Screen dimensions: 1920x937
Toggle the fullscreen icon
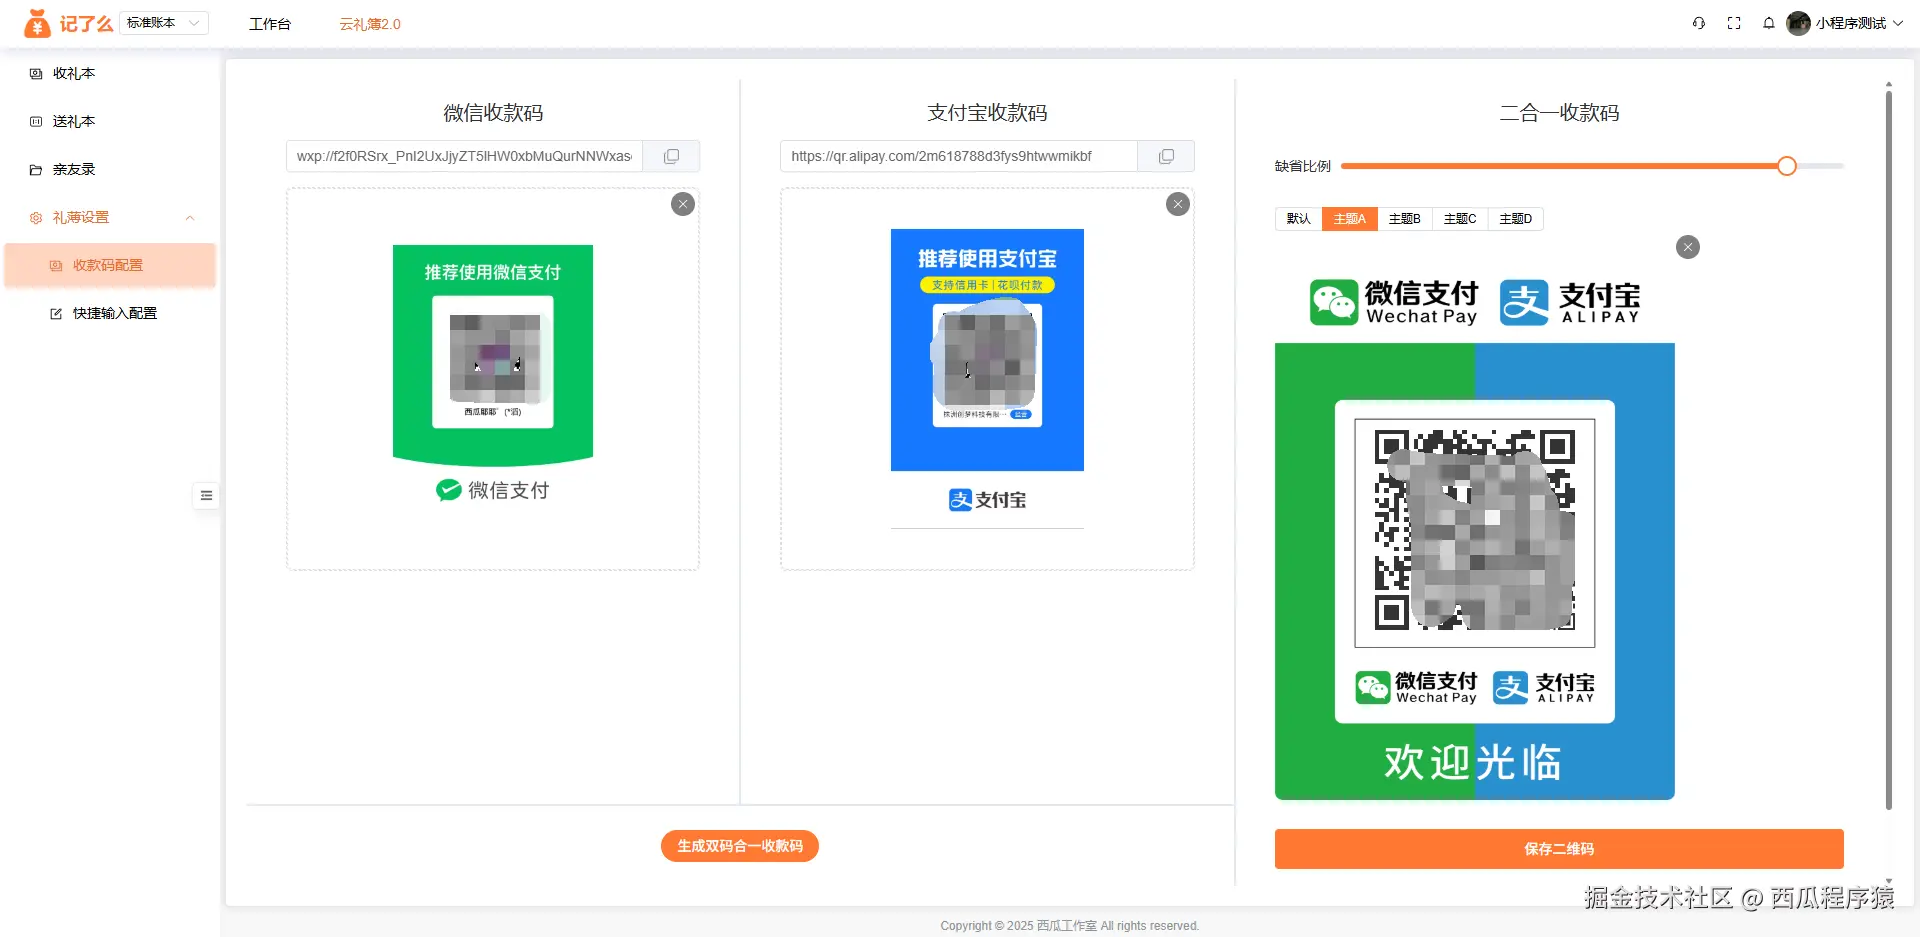coord(1734,23)
